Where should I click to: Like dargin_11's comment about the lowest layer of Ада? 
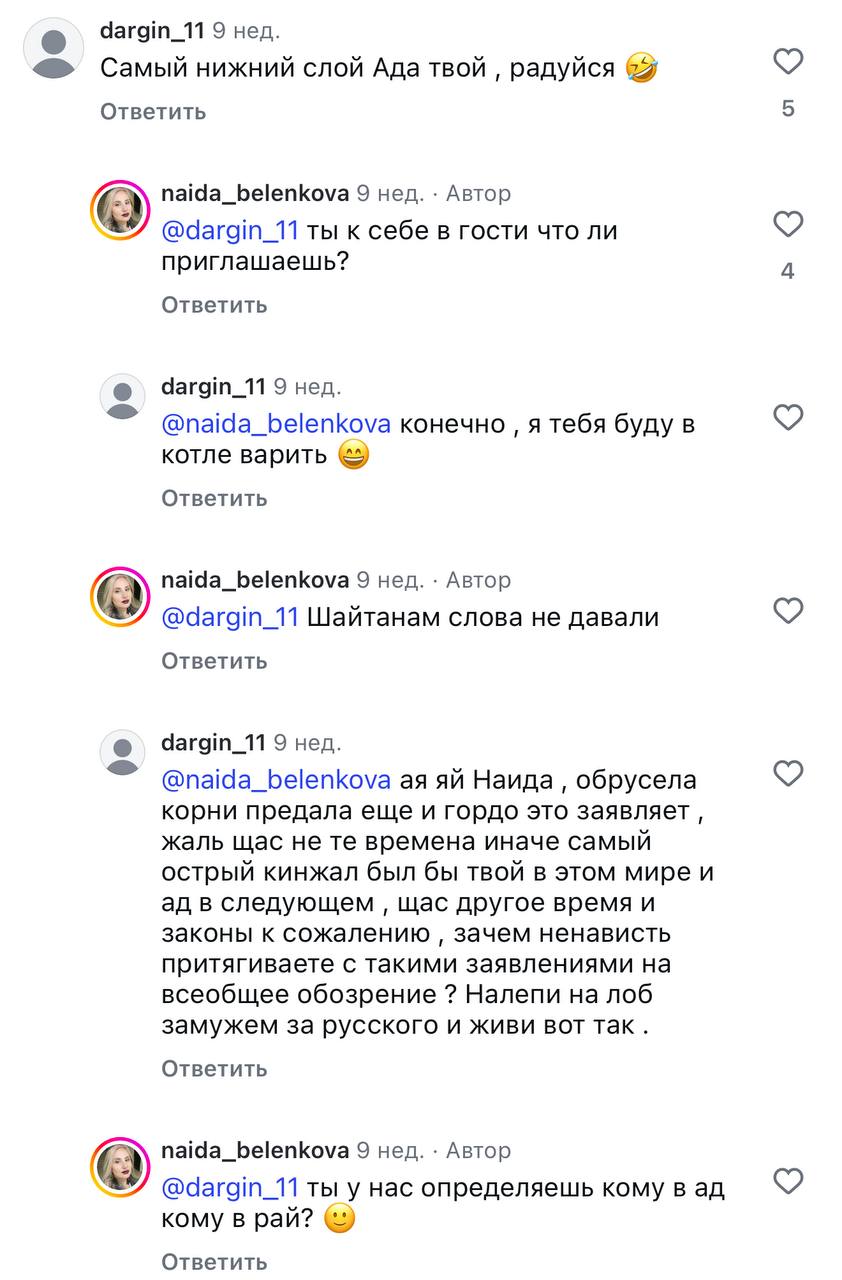click(788, 60)
